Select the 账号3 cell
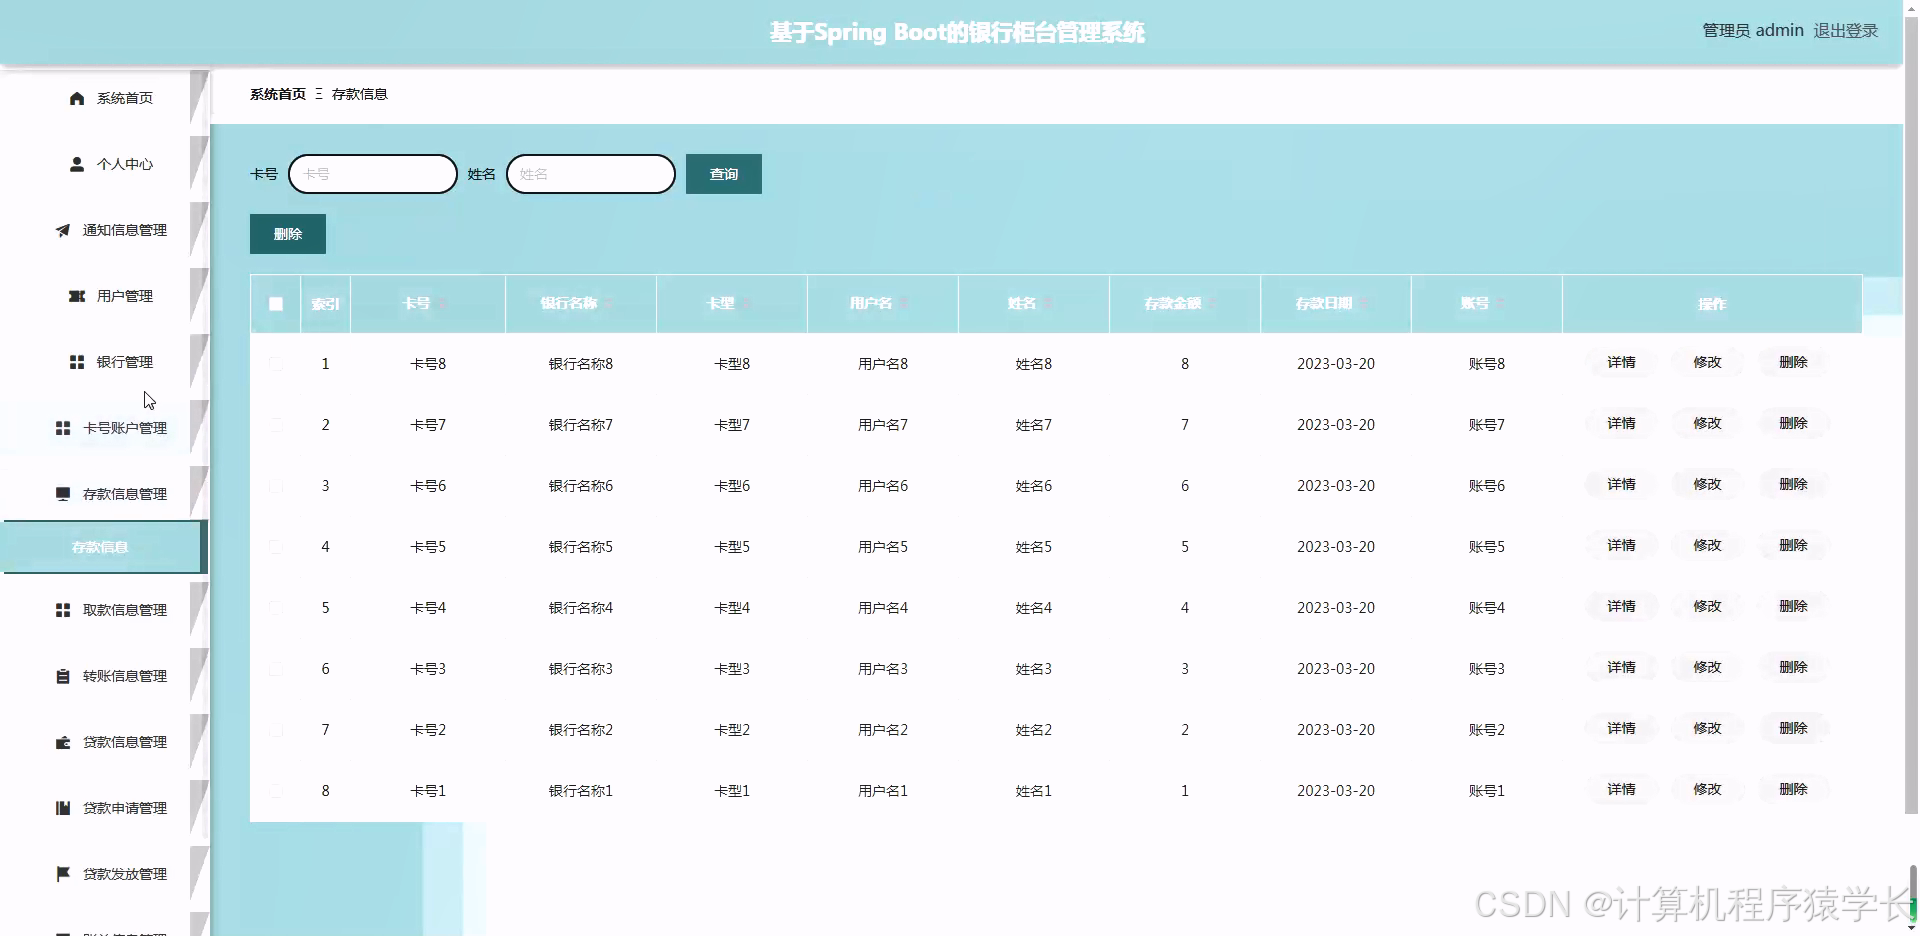Screen dimensions: 1920x936 [x=1487, y=669]
